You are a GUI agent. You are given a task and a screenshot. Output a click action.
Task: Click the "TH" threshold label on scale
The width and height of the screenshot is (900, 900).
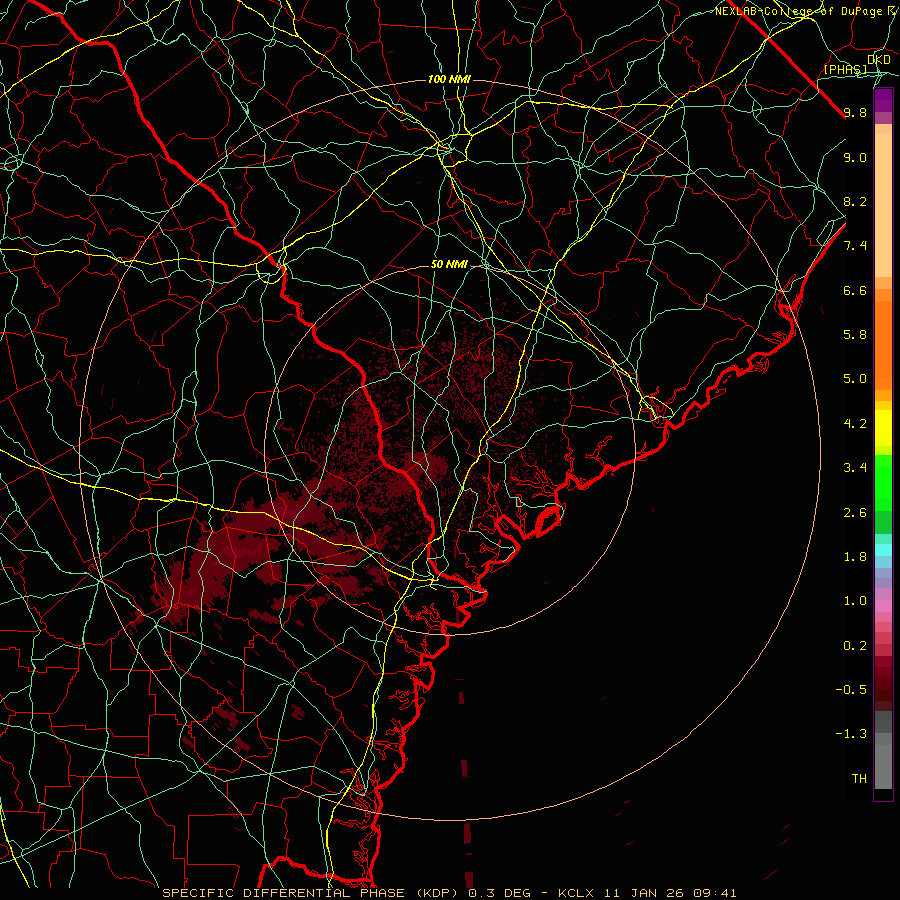coord(859,779)
